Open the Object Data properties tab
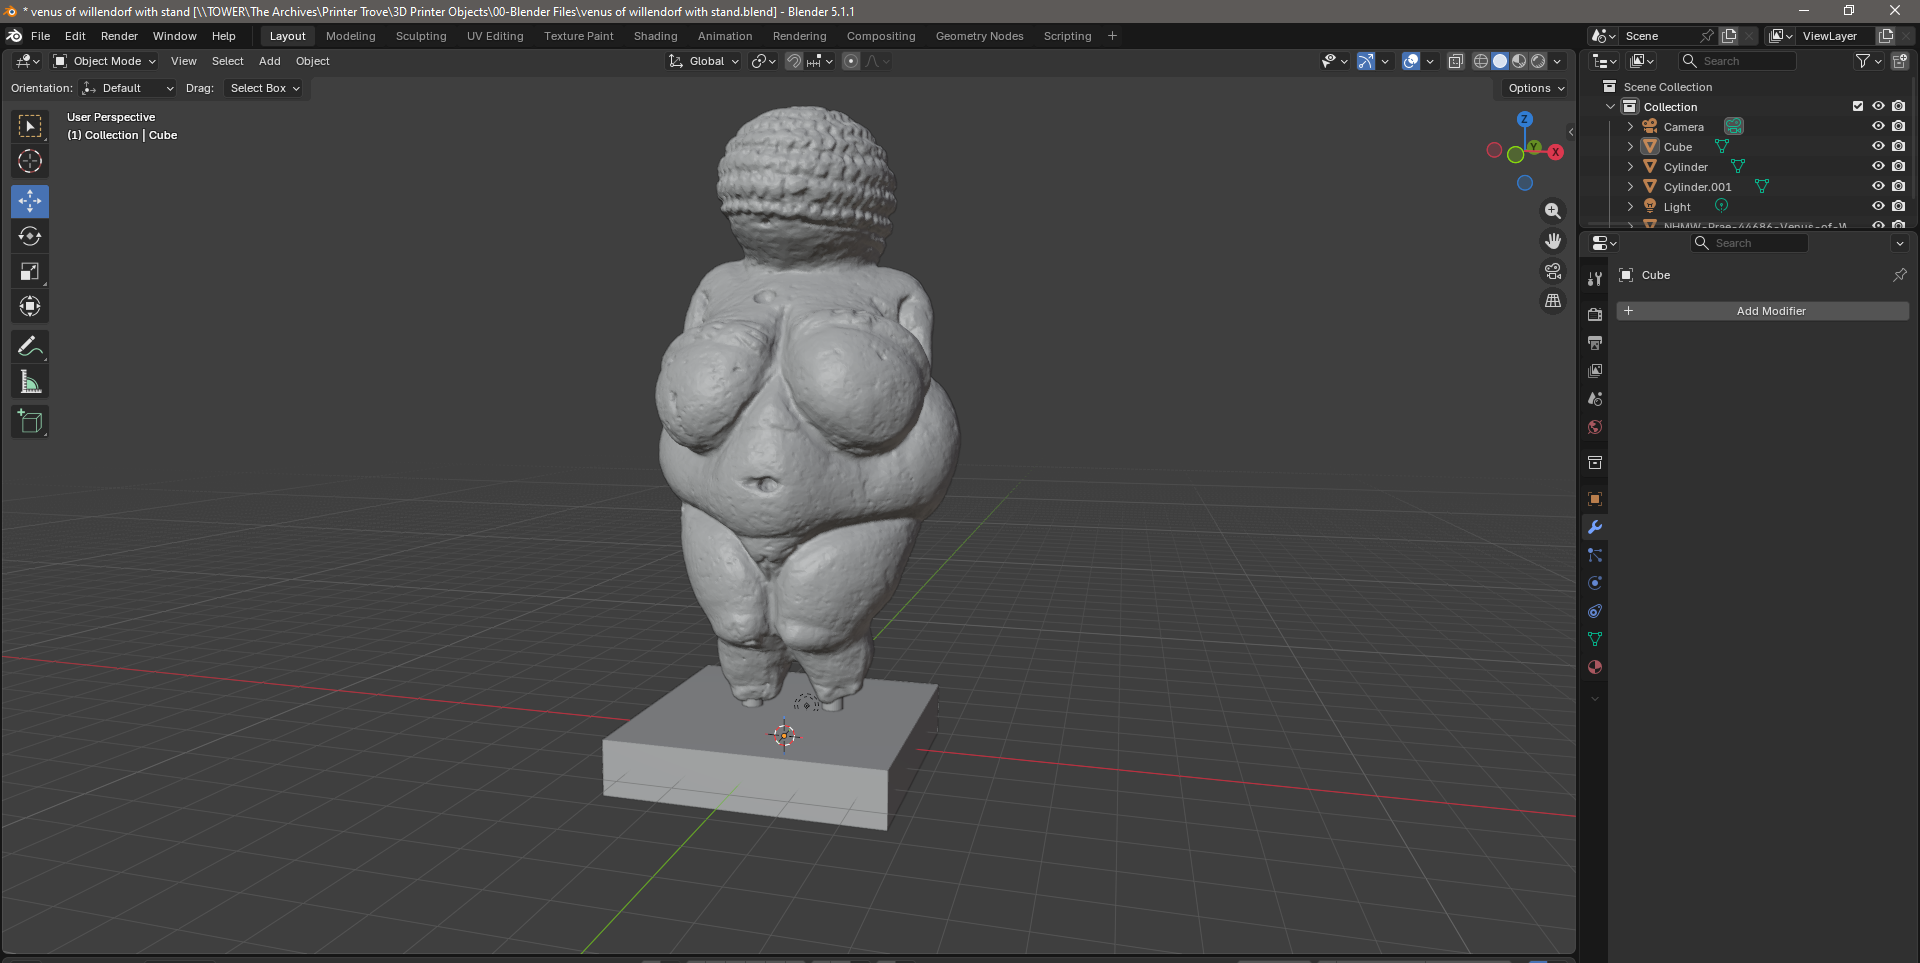This screenshot has height=963, width=1920. click(1595, 639)
